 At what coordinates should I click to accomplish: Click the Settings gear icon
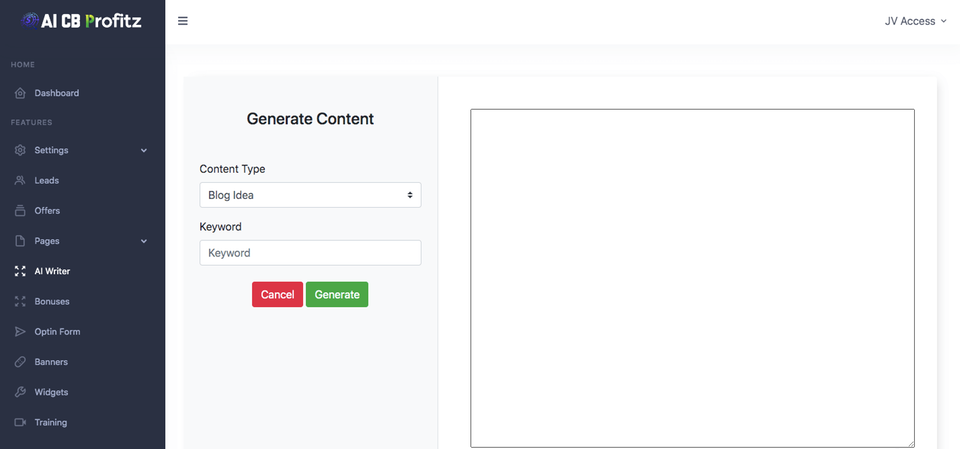pyautogui.click(x=20, y=150)
